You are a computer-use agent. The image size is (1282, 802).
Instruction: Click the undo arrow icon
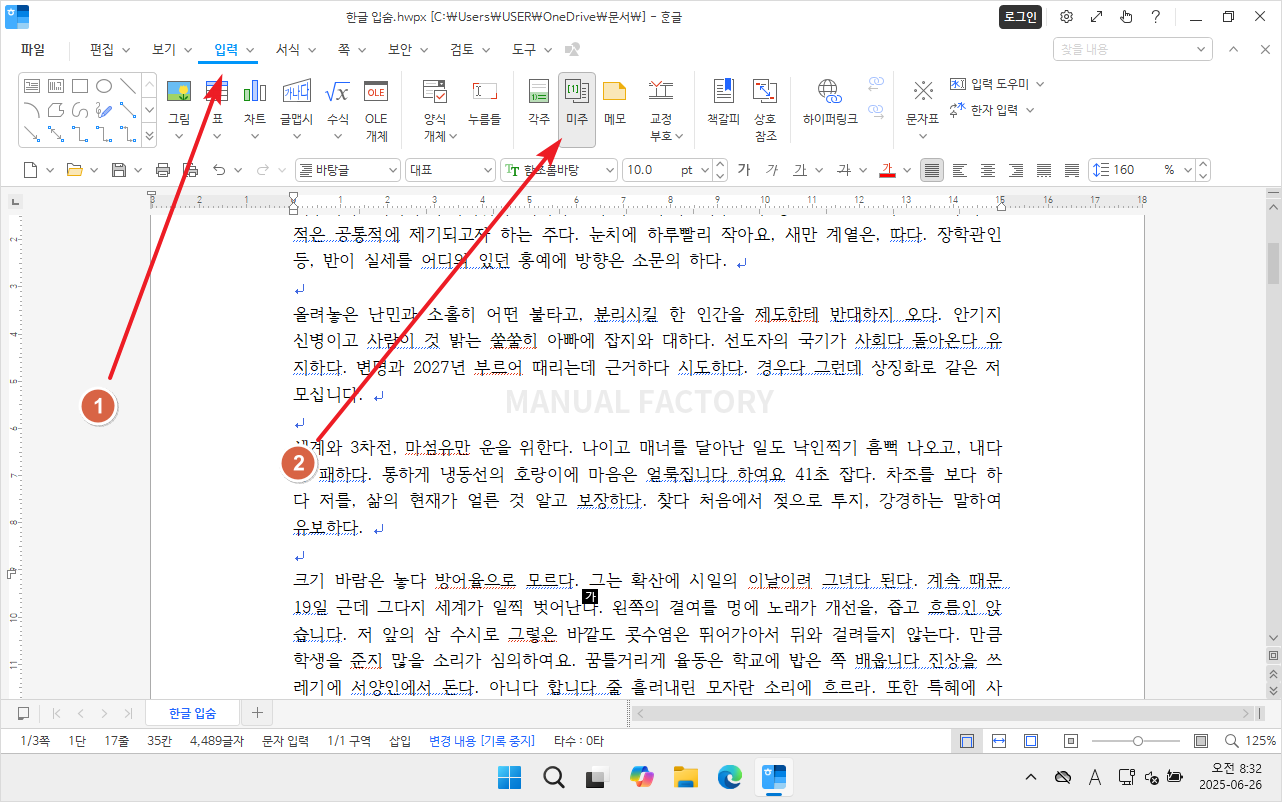(219, 170)
